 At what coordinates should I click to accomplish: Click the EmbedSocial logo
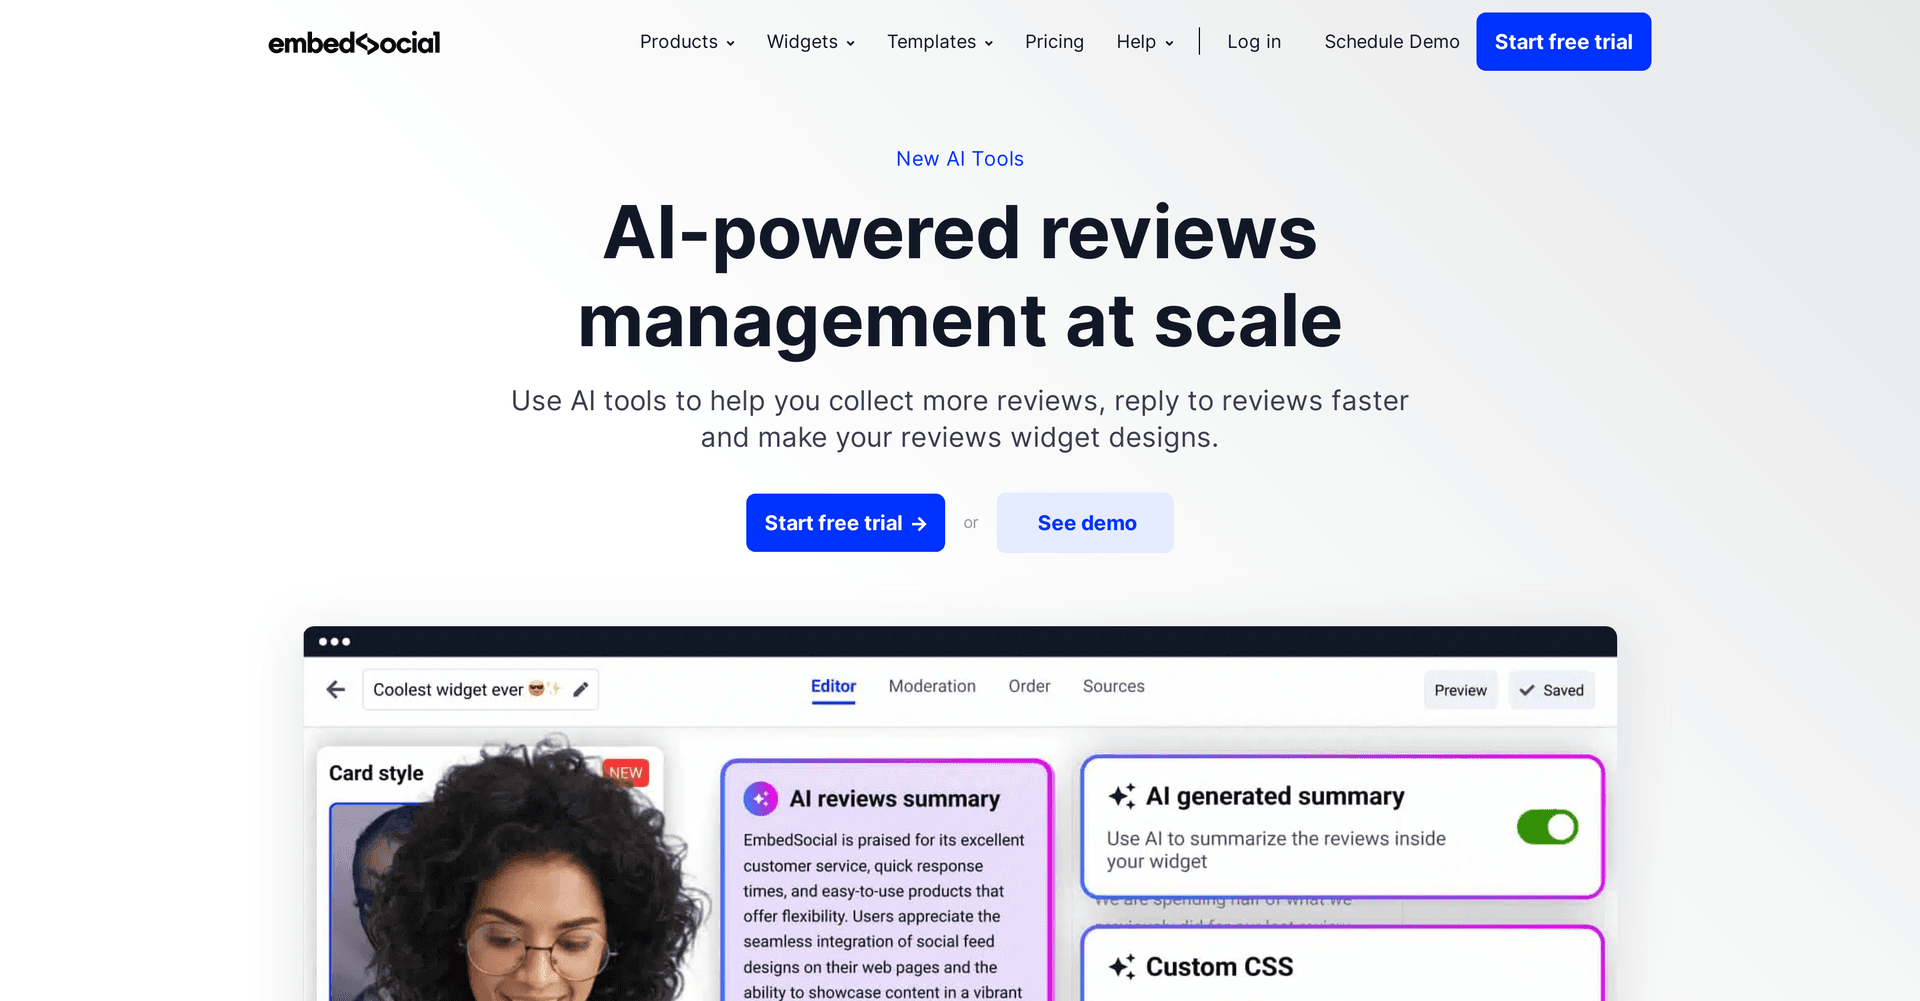354,43
